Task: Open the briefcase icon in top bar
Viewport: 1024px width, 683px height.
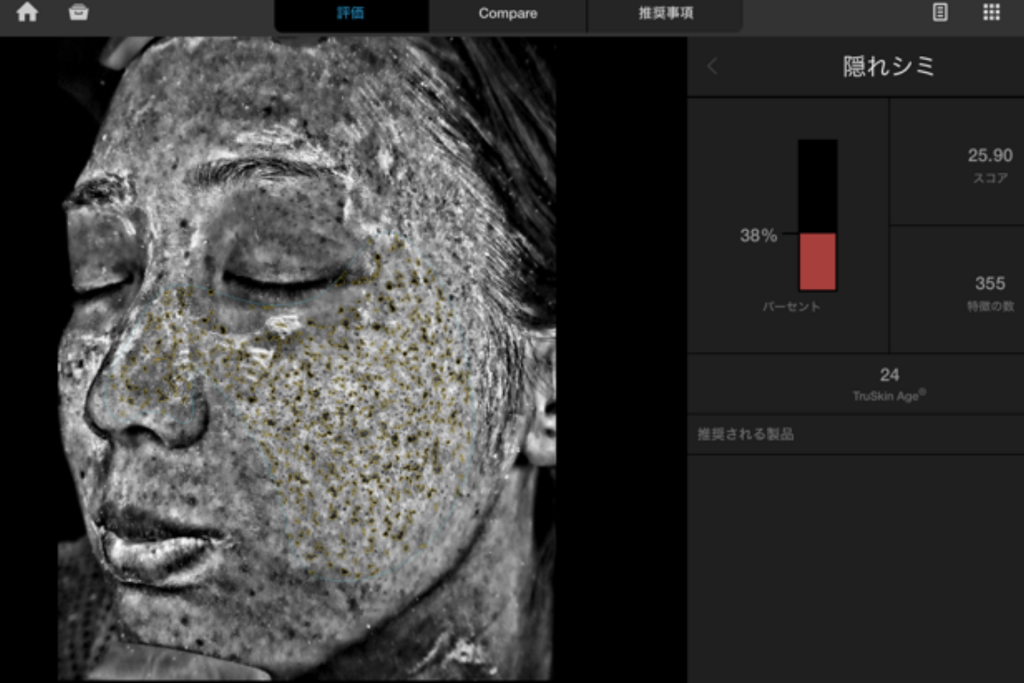Action: pos(78,13)
